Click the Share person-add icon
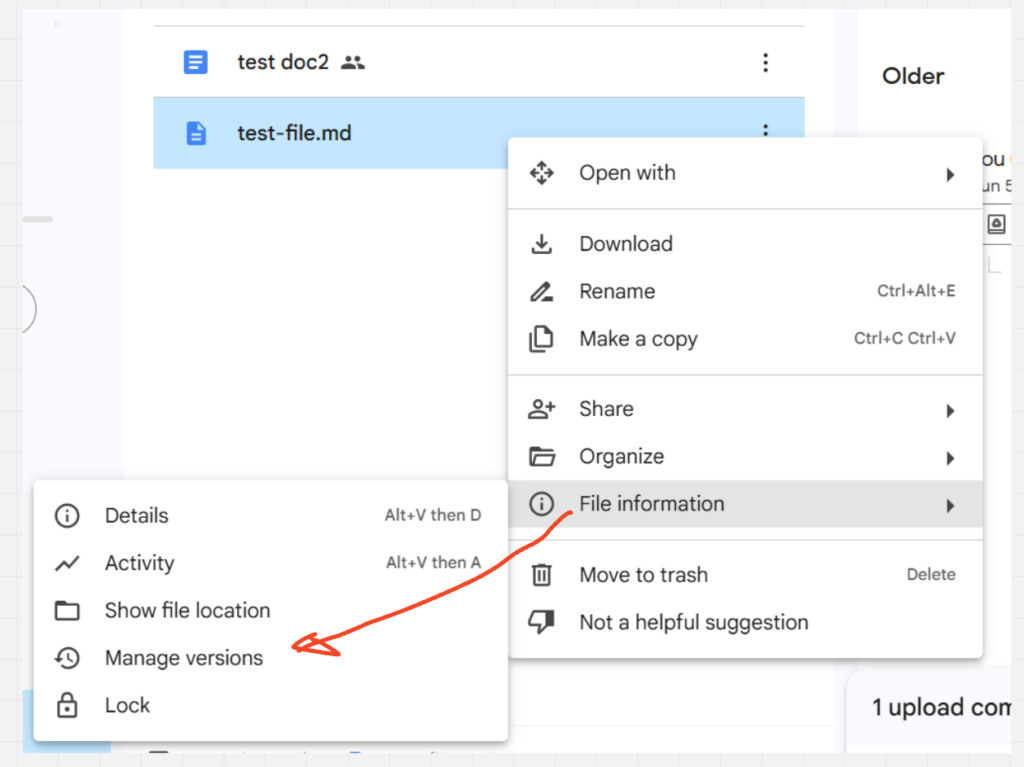The width and height of the screenshot is (1024, 767). [x=541, y=409]
